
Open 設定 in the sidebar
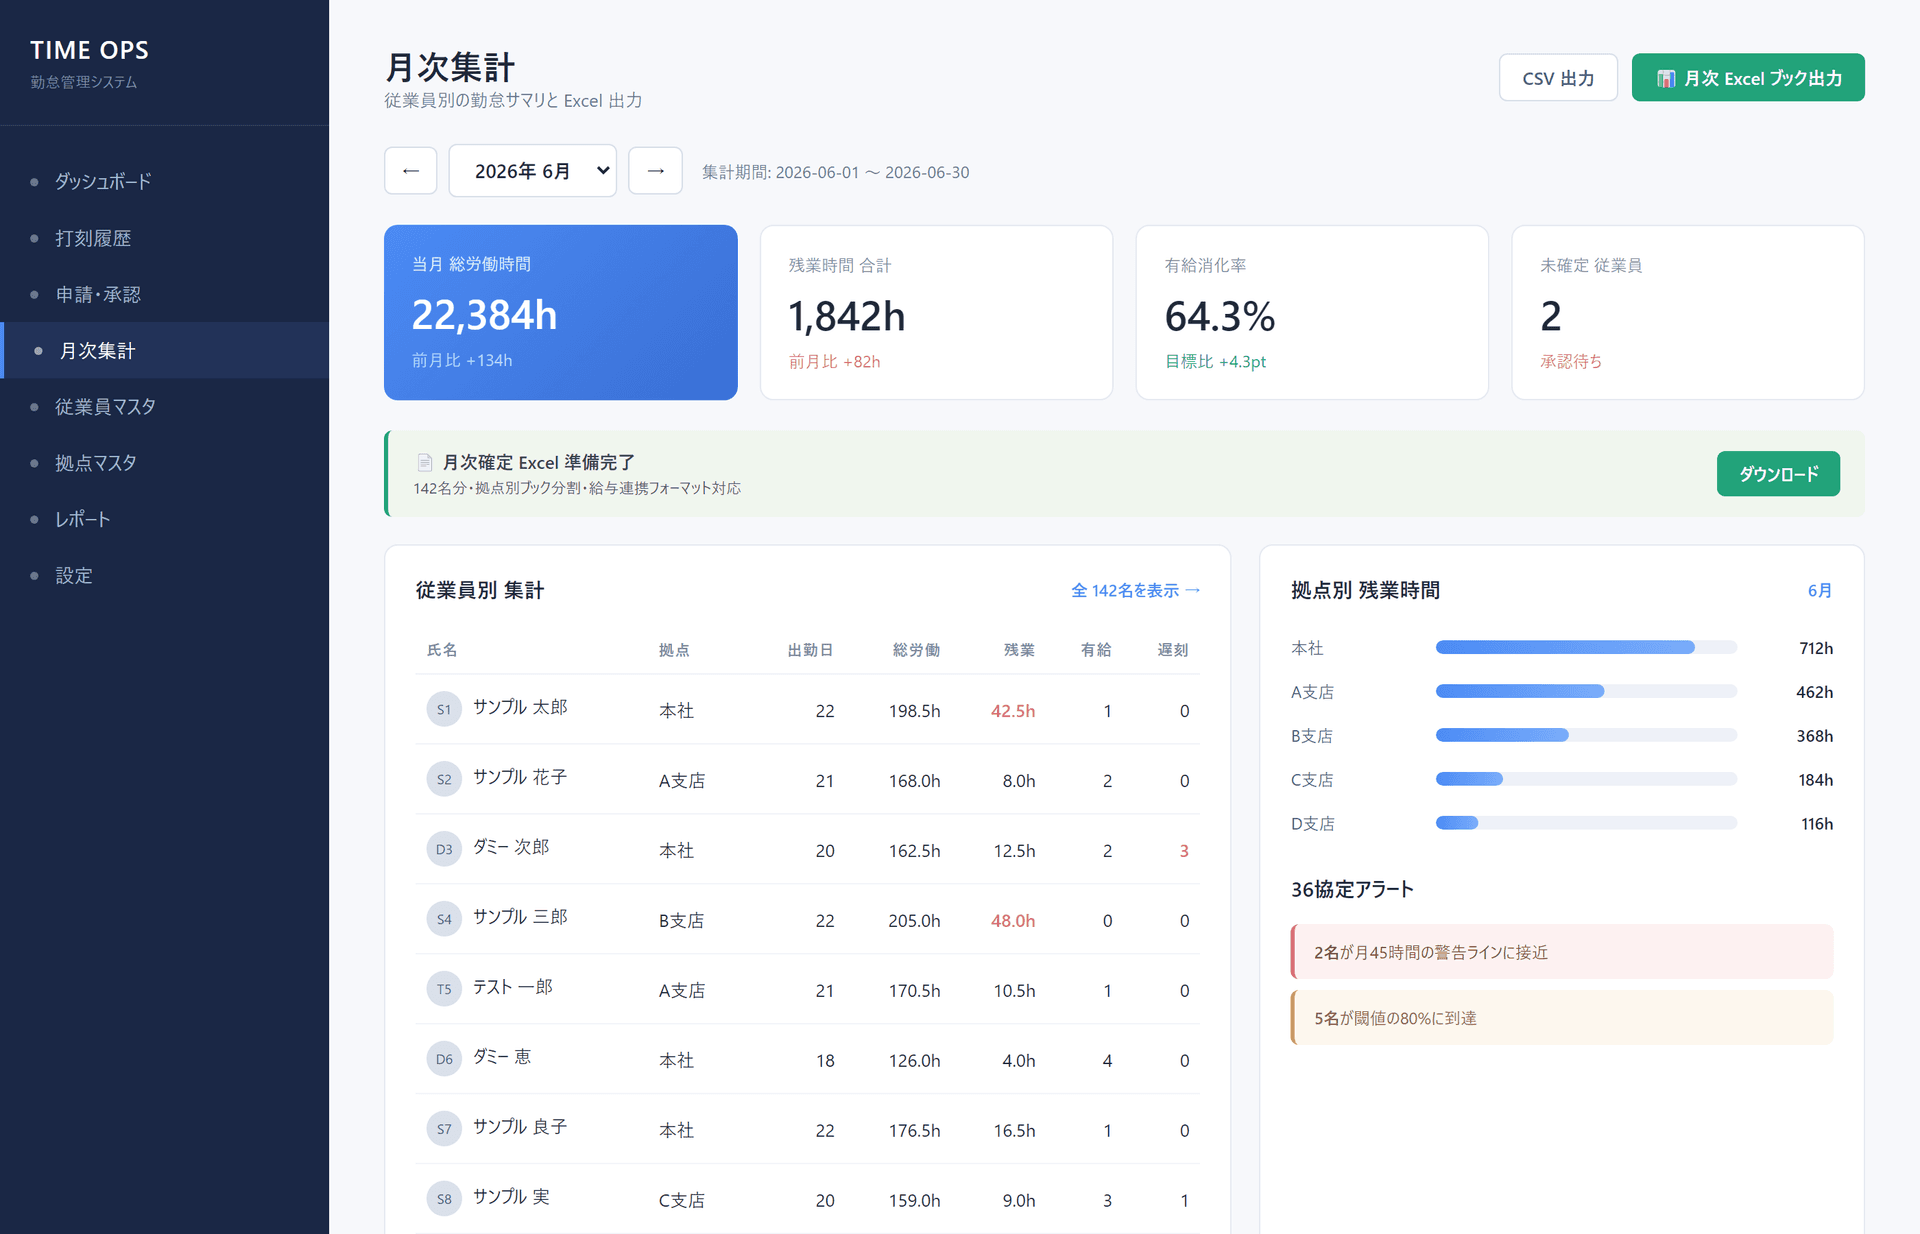coord(164,575)
